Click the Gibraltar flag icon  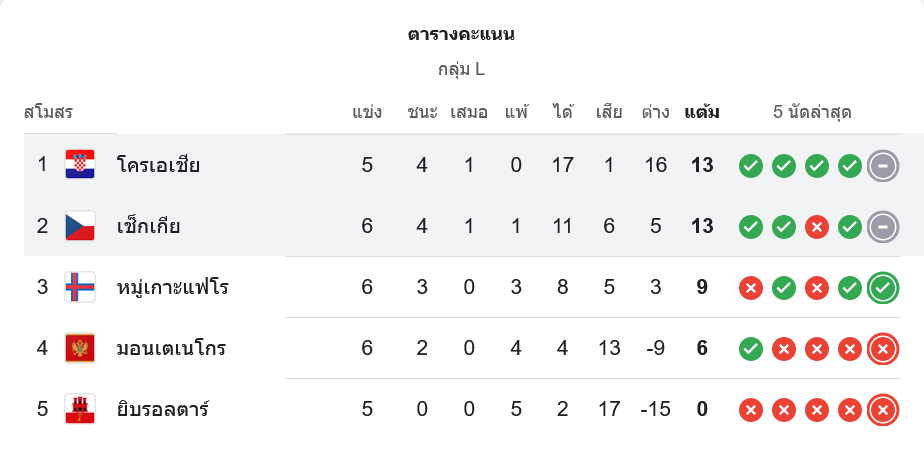(x=80, y=410)
